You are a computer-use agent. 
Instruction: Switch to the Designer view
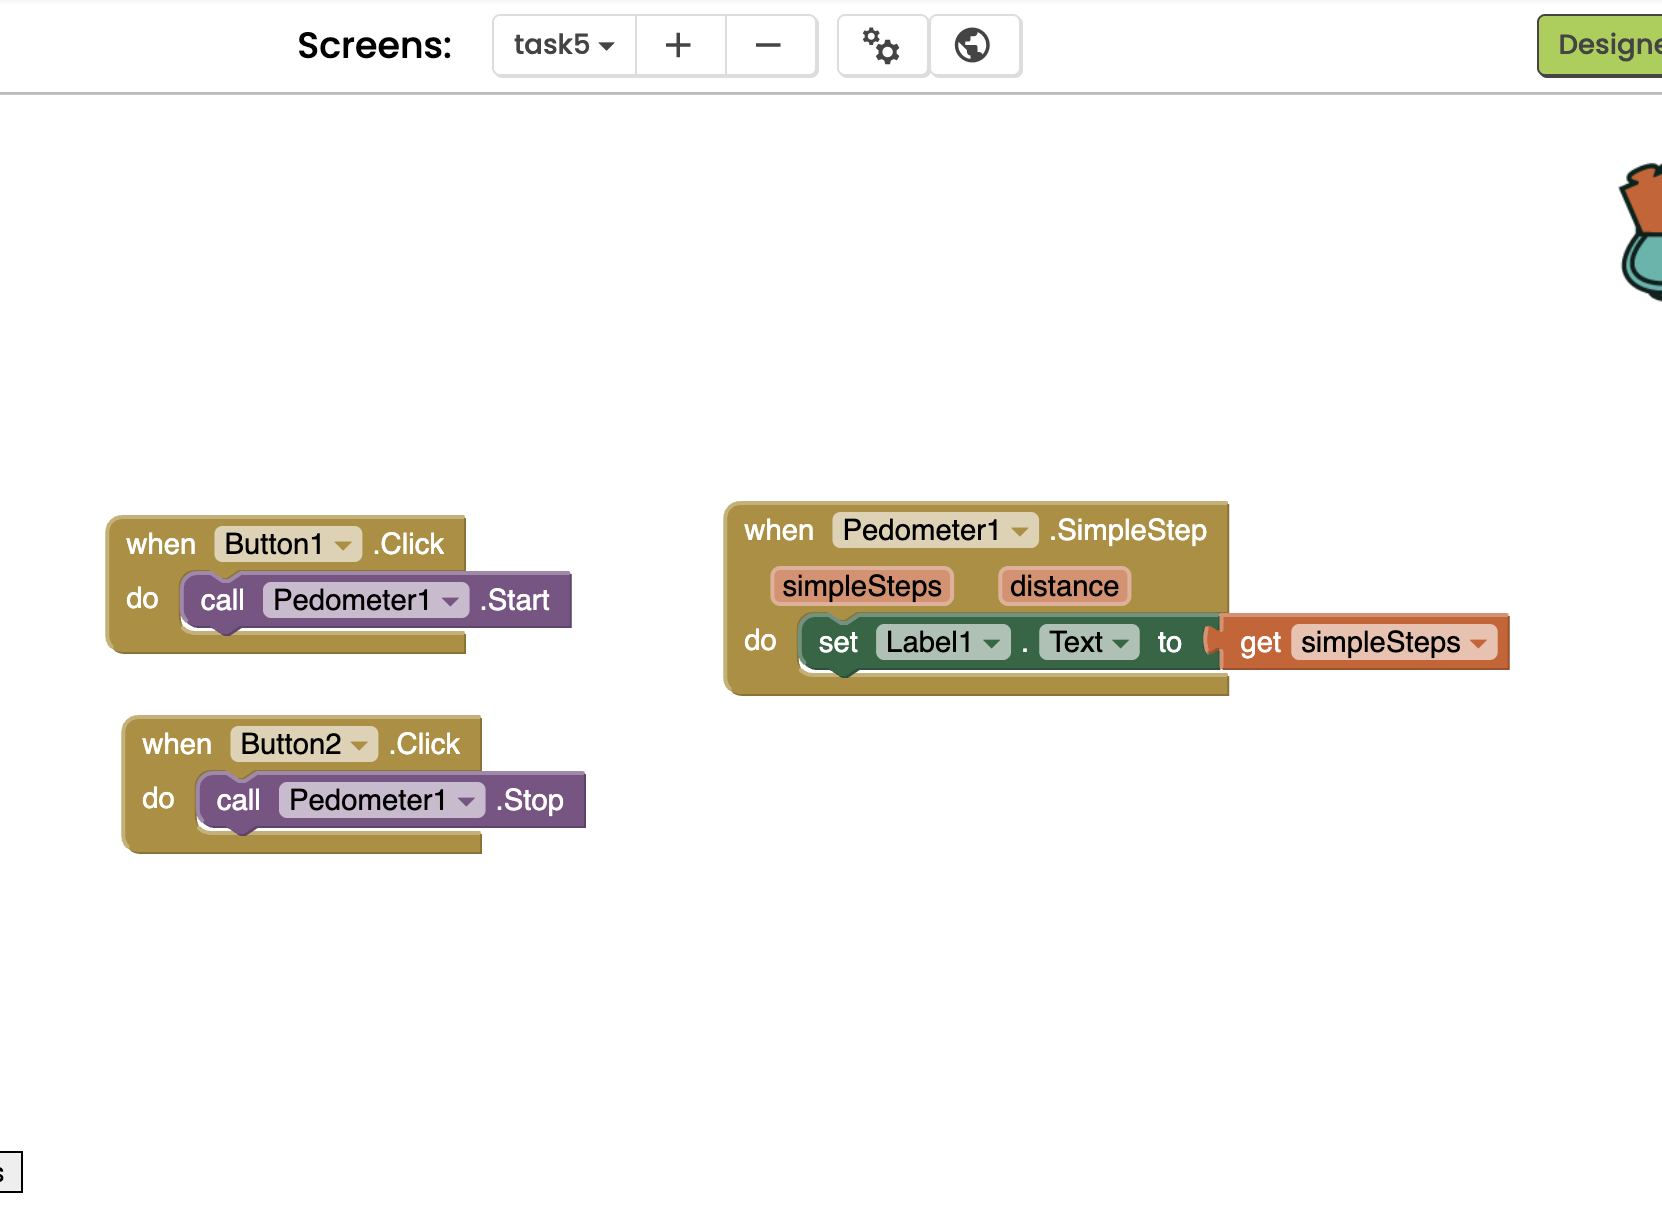click(x=1602, y=45)
